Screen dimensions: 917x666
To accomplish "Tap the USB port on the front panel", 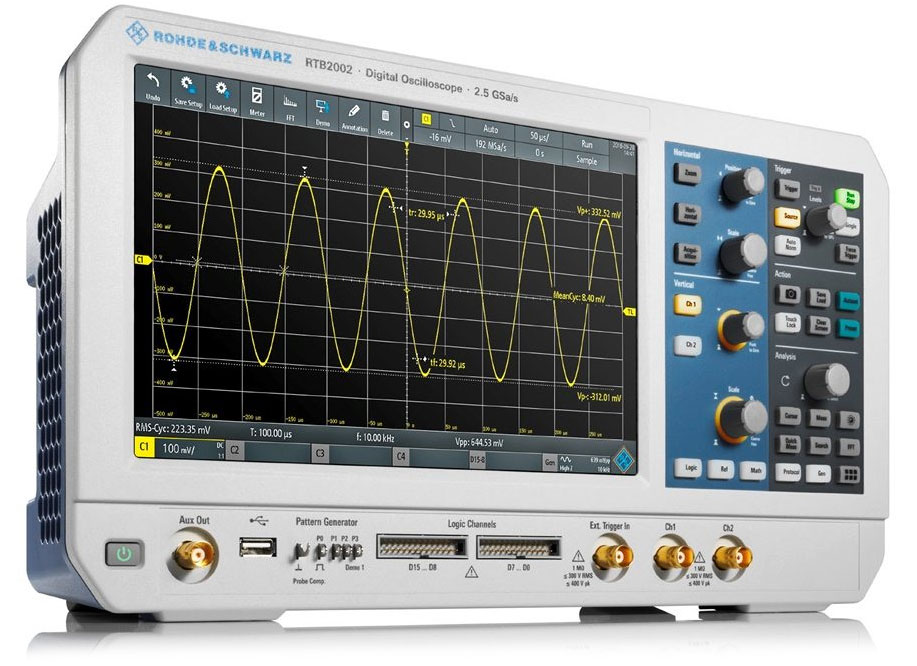I will pyautogui.click(x=257, y=547).
